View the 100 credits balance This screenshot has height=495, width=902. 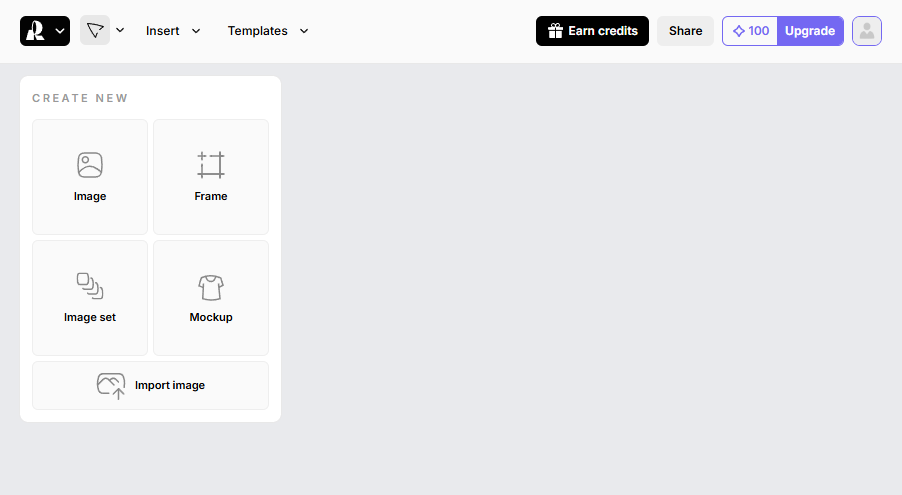[759, 31]
